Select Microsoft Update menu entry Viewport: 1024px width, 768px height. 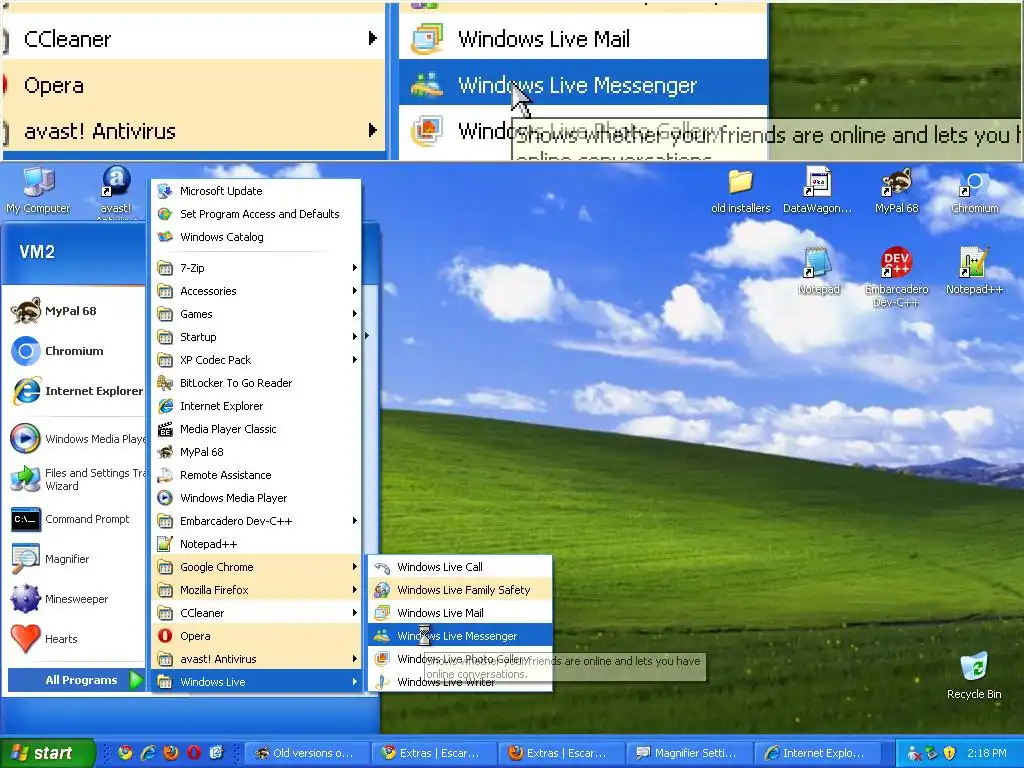pos(257,191)
